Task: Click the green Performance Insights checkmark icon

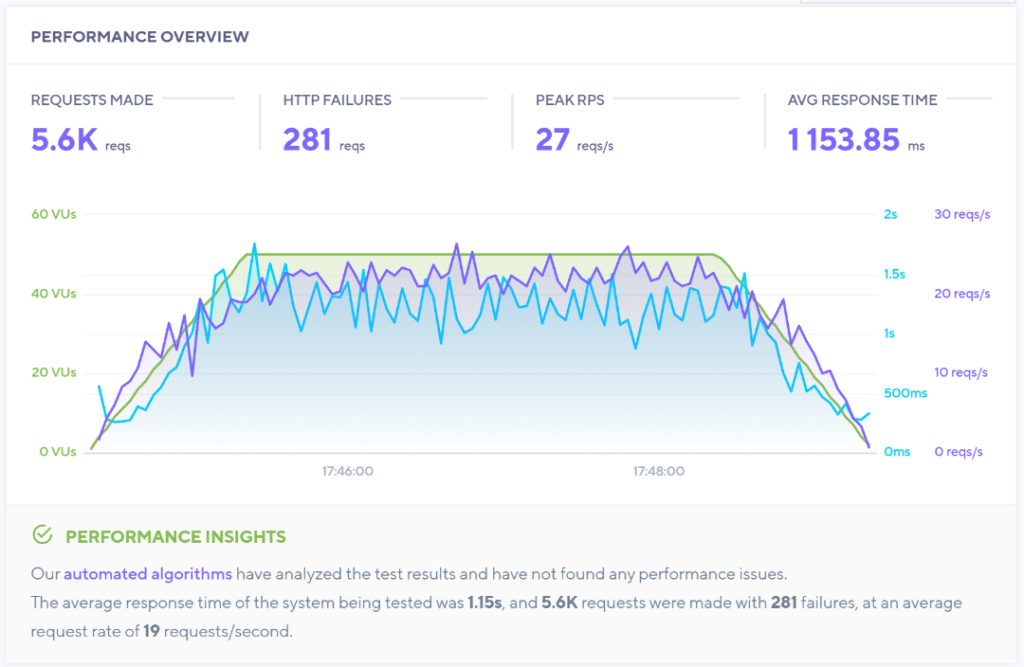Action: tap(42, 536)
